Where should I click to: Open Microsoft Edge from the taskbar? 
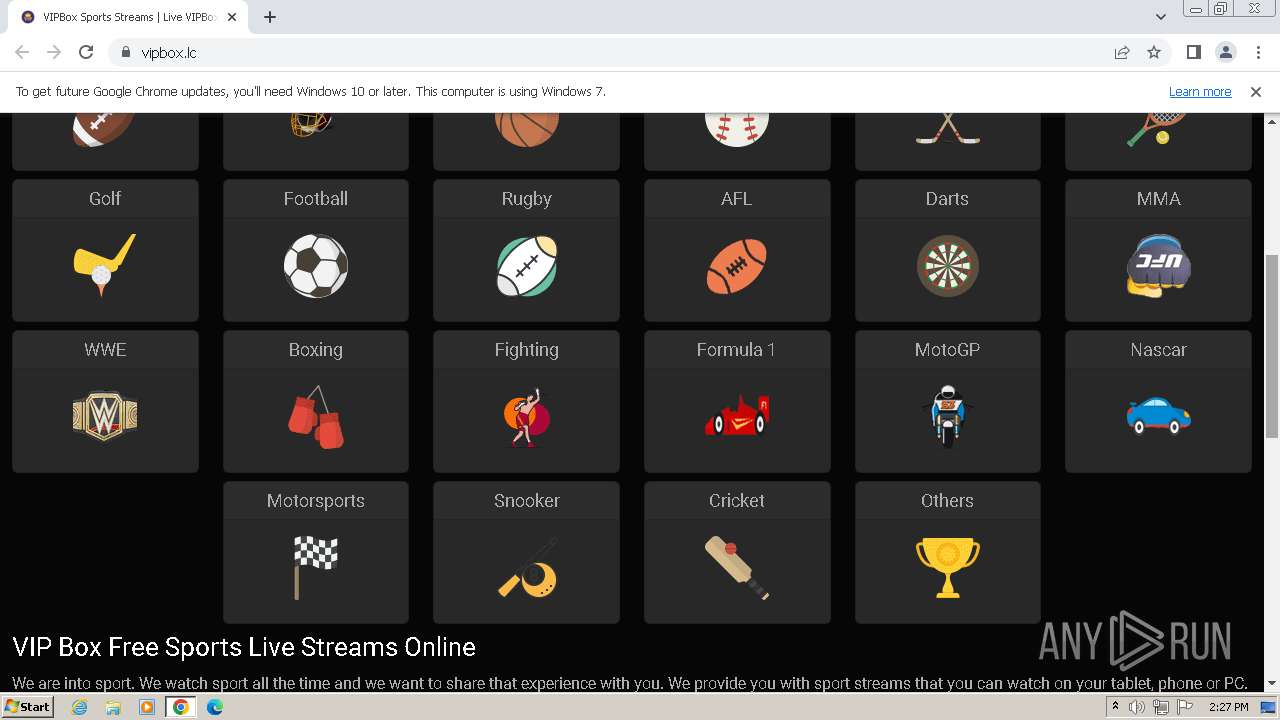(x=214, y=707)
